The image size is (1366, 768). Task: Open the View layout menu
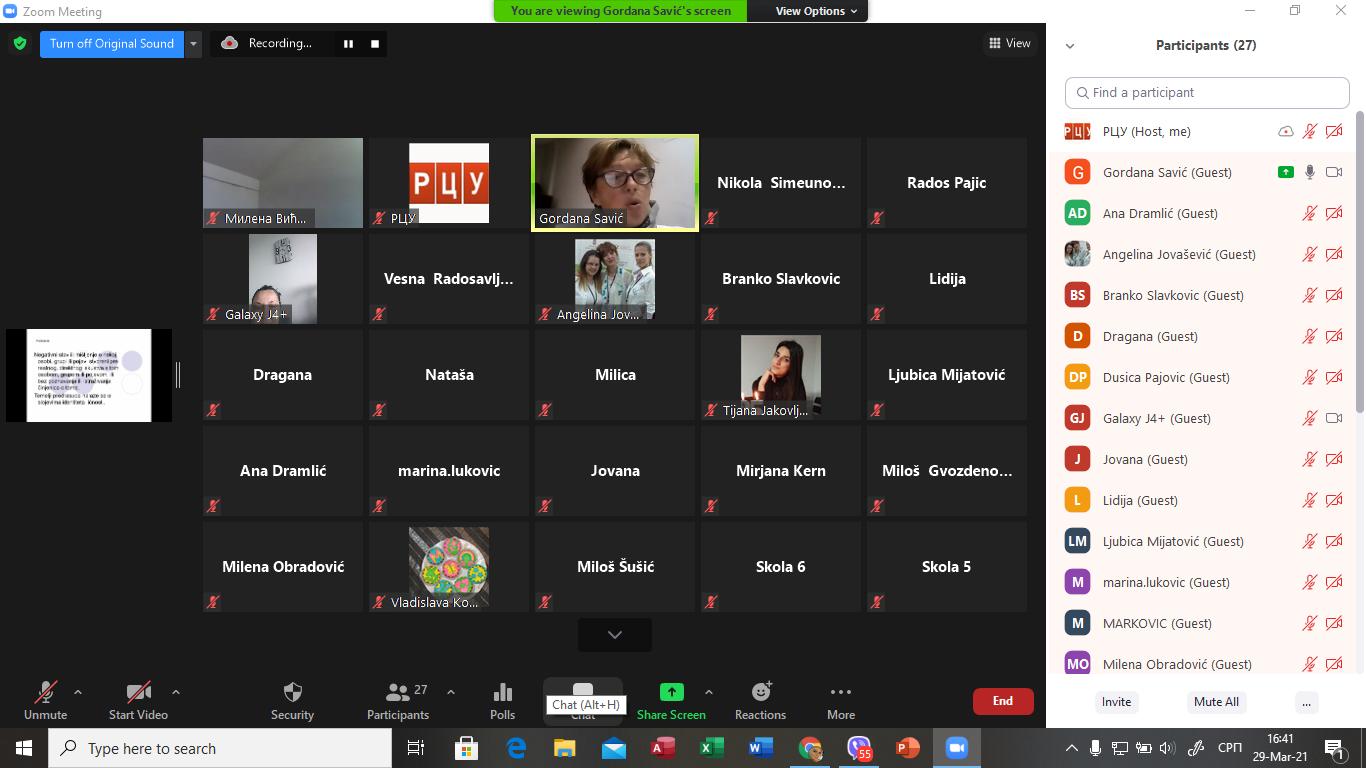[x=1009, y=43]
